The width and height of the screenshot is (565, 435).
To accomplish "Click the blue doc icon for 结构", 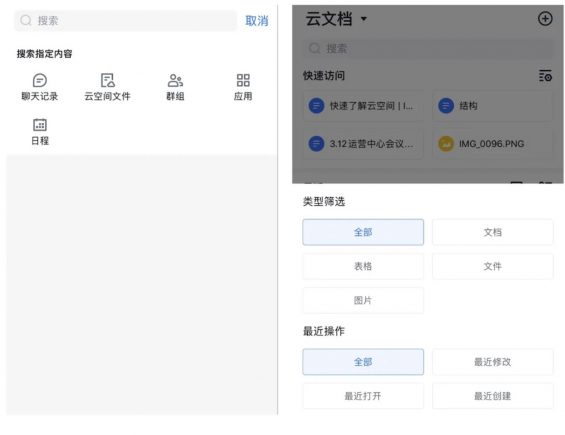I will click(446, 106).
